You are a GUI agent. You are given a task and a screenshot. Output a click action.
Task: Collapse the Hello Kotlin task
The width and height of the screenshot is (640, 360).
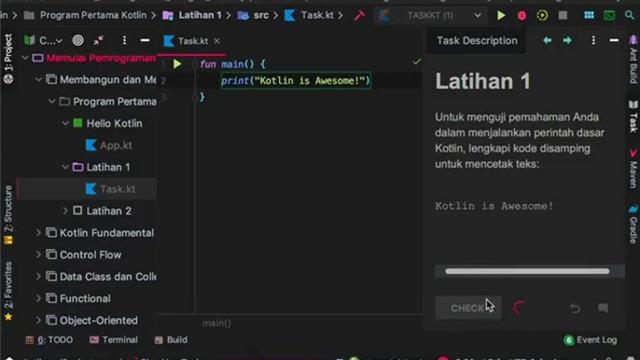(x=65, y=123)
